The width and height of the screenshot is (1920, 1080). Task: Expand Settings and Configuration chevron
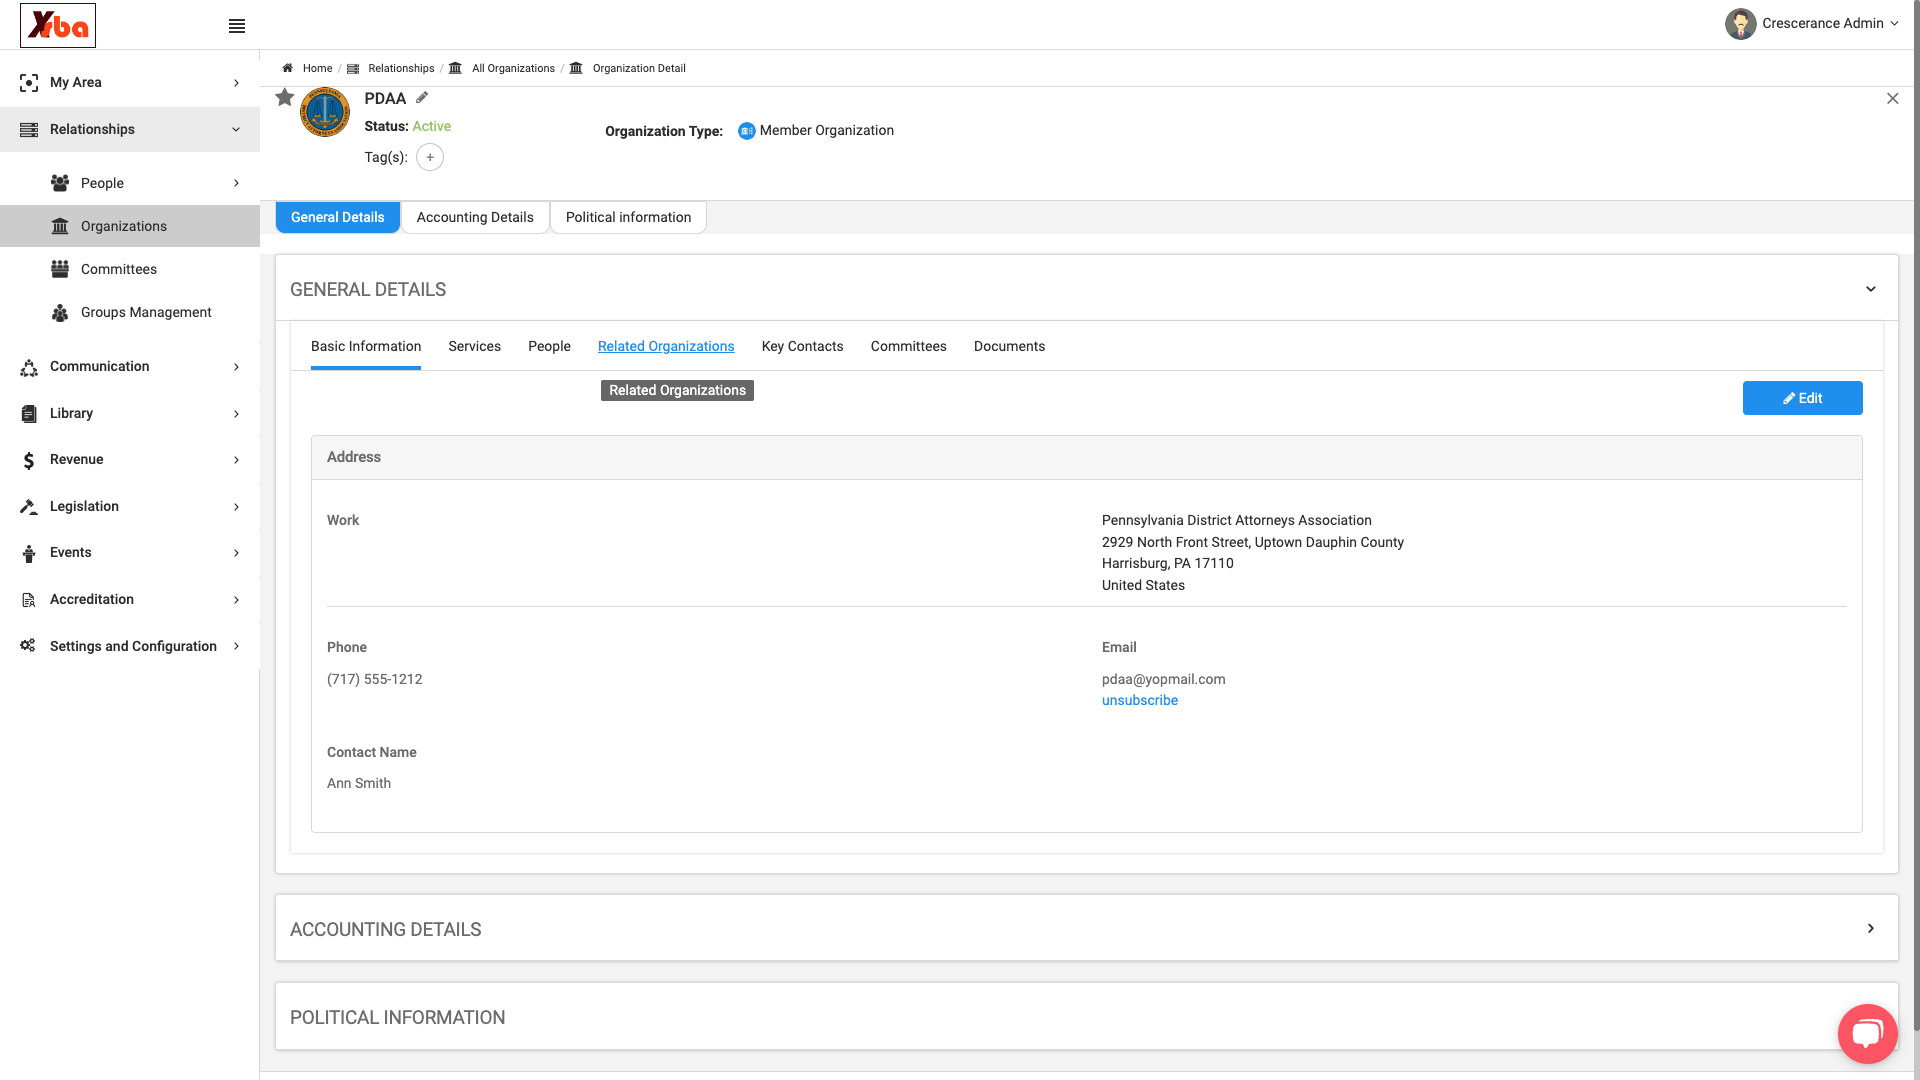[x=237, y=646]
